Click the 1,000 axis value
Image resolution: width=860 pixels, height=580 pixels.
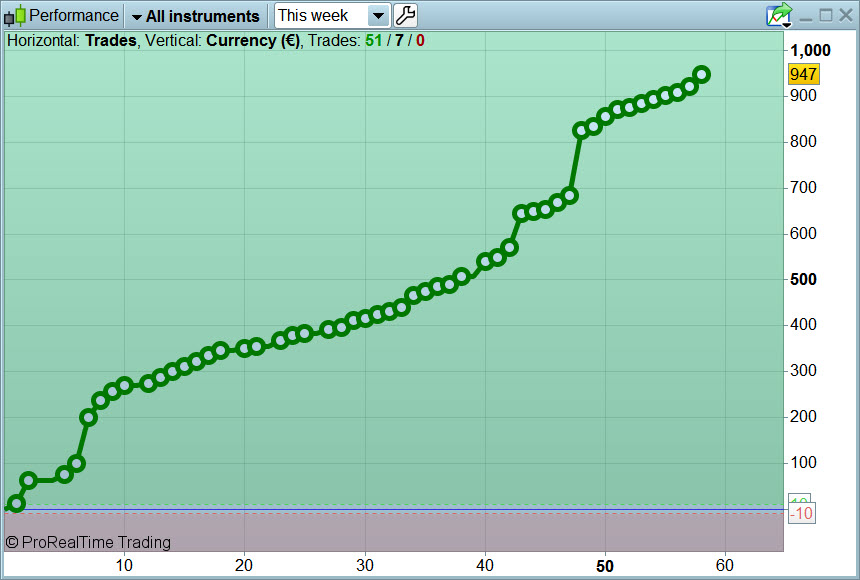click(x=810, y=50)
